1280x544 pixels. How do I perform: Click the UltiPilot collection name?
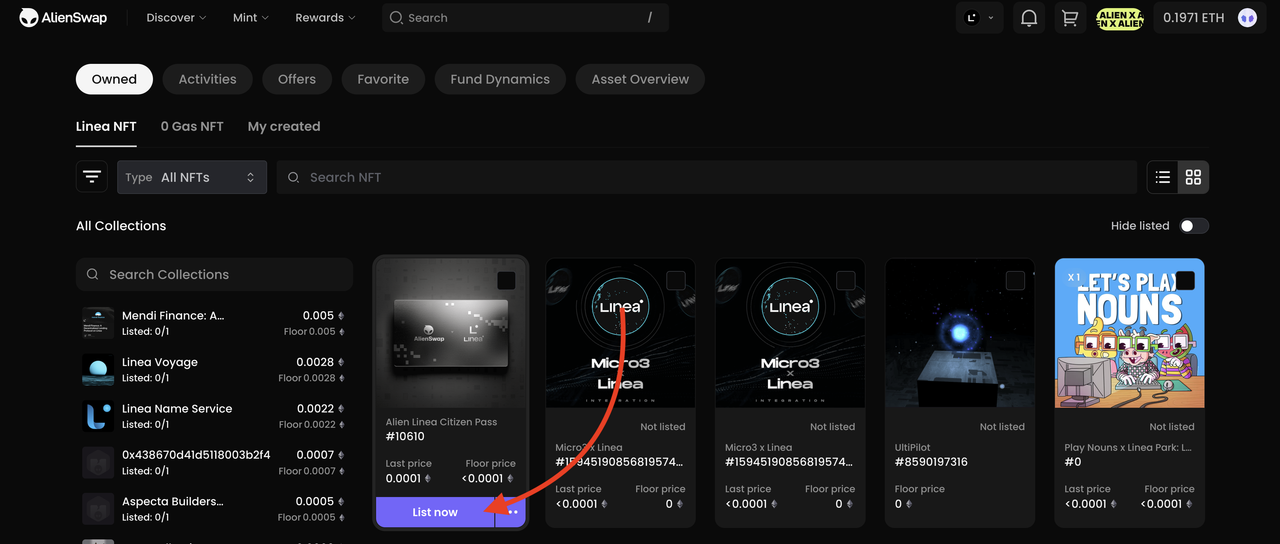913,448
